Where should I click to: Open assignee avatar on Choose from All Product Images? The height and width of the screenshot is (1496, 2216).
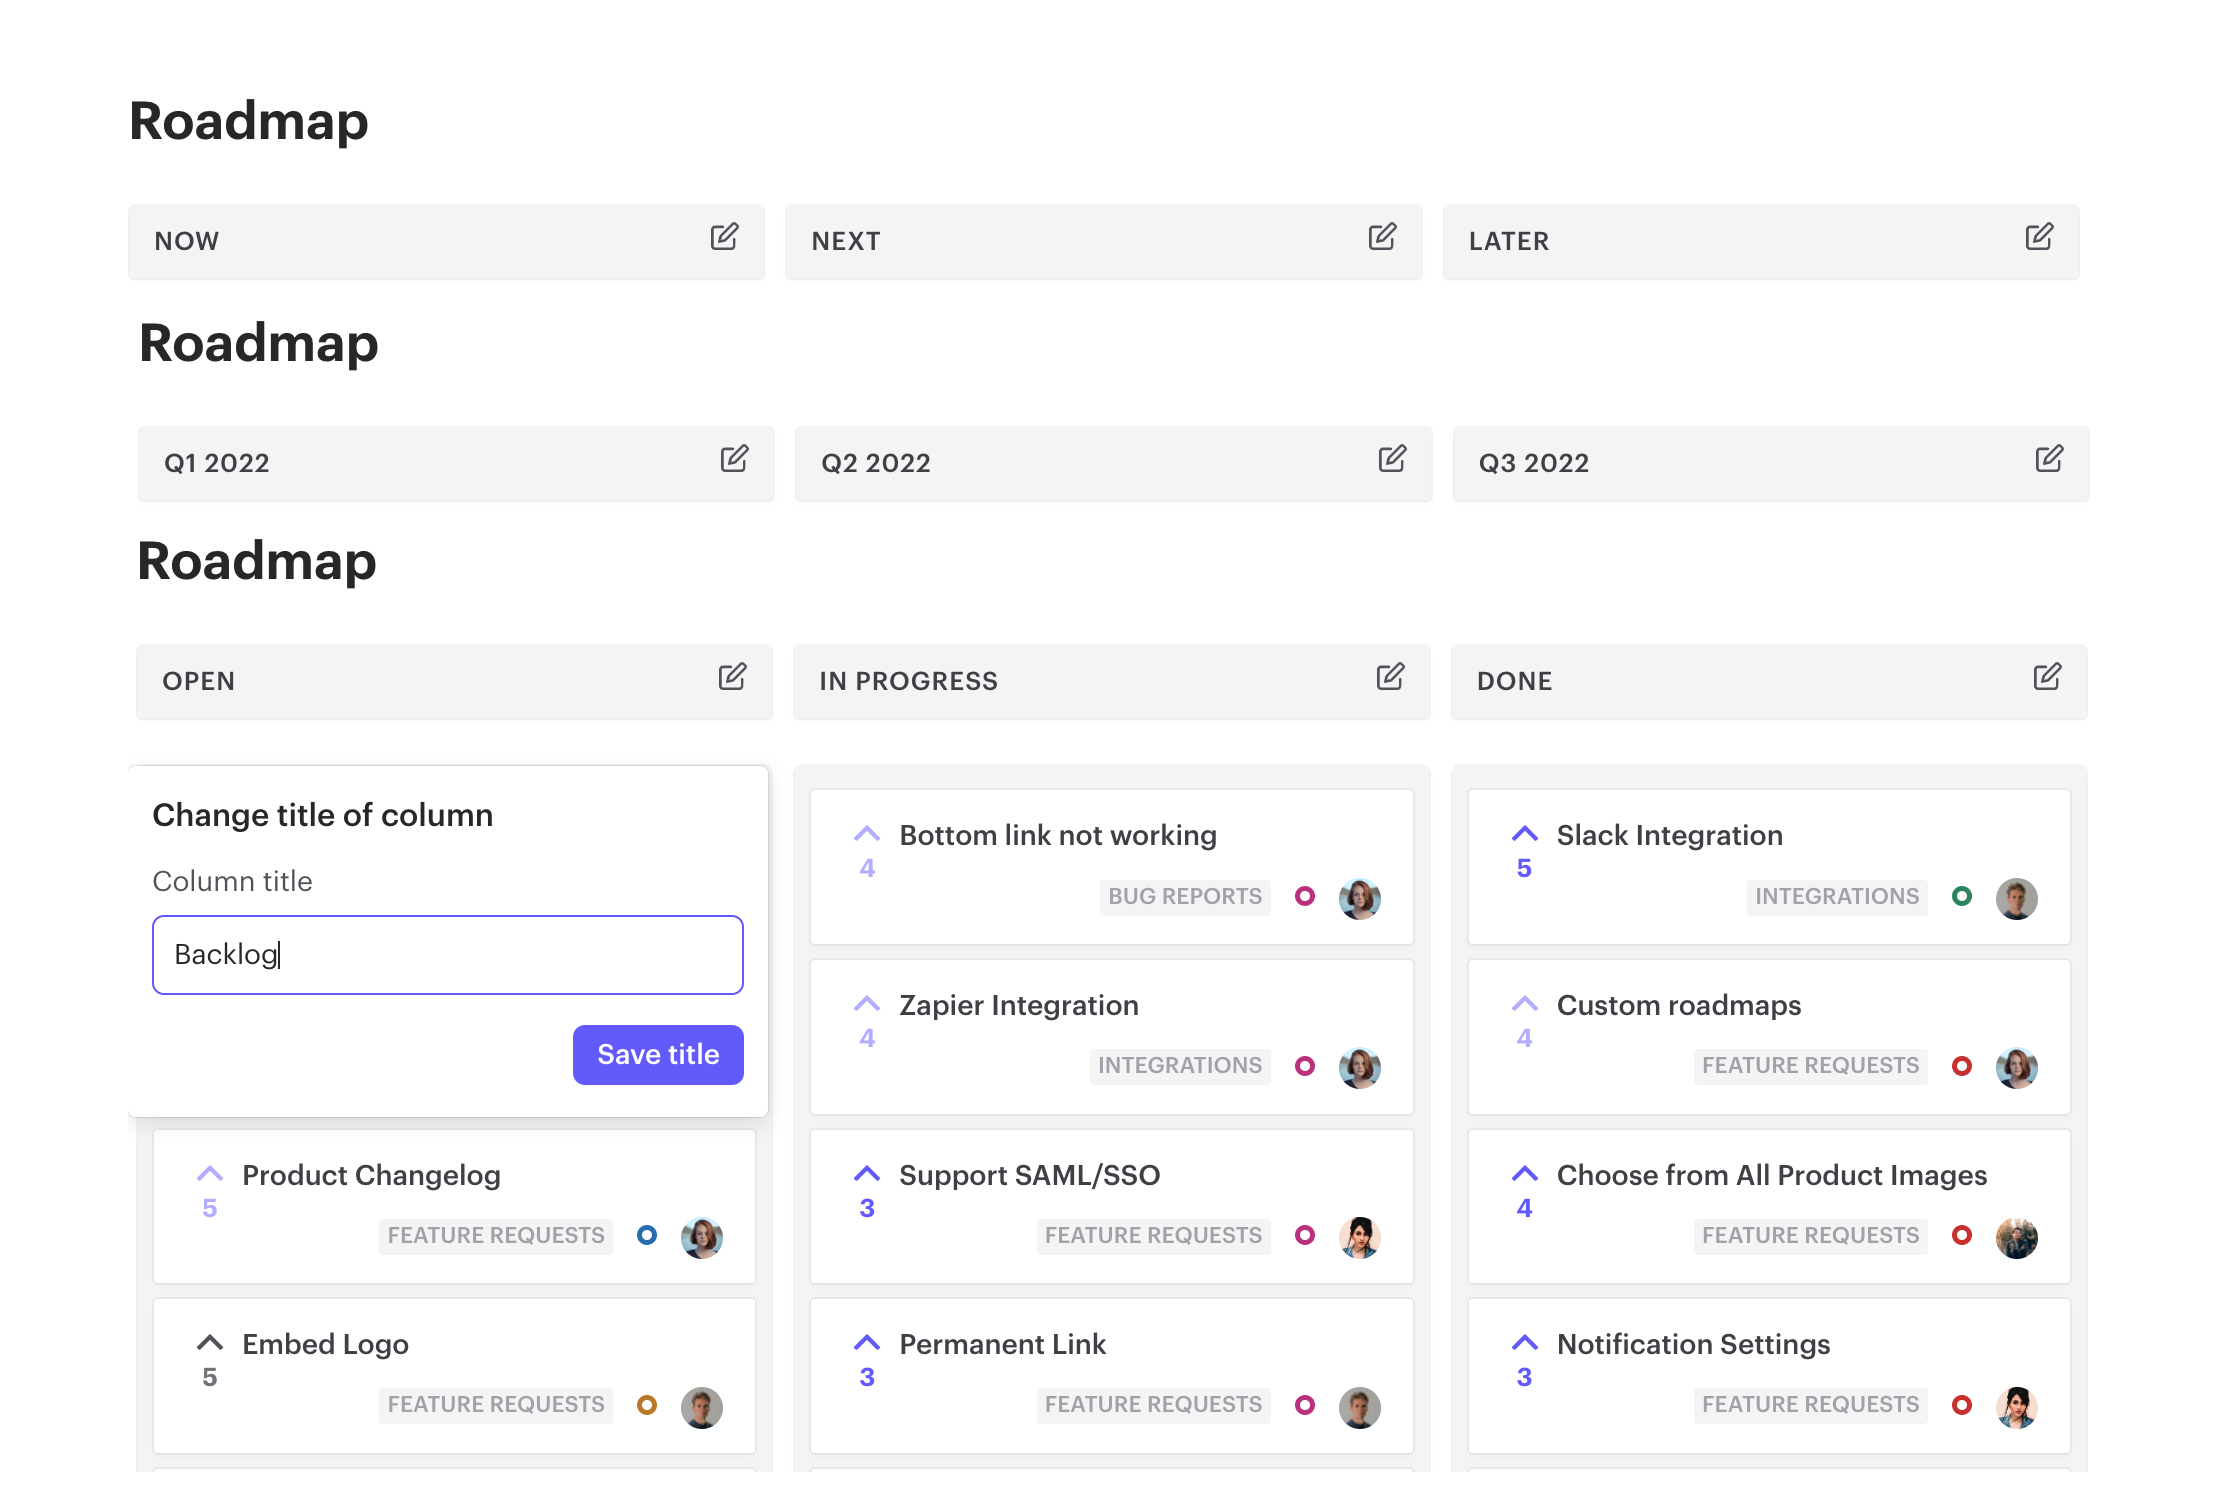point(2017,1237)
